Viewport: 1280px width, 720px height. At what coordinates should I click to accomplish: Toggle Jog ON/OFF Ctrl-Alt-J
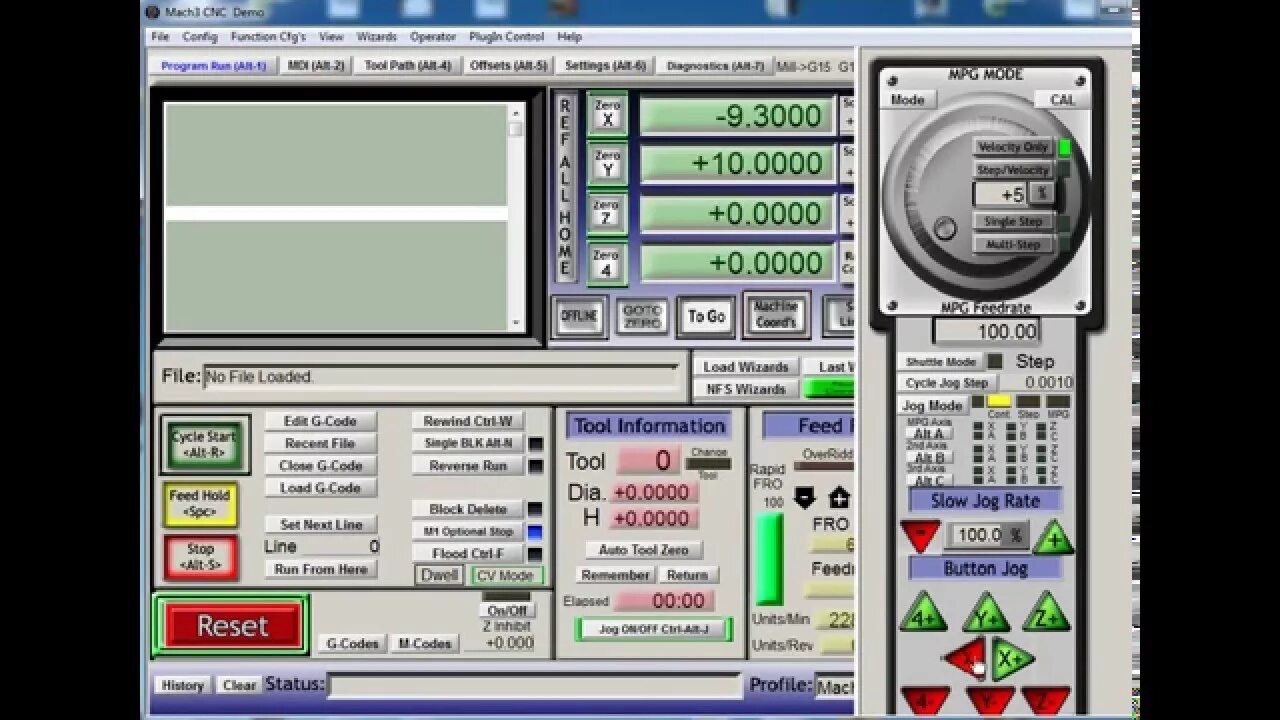654,629
